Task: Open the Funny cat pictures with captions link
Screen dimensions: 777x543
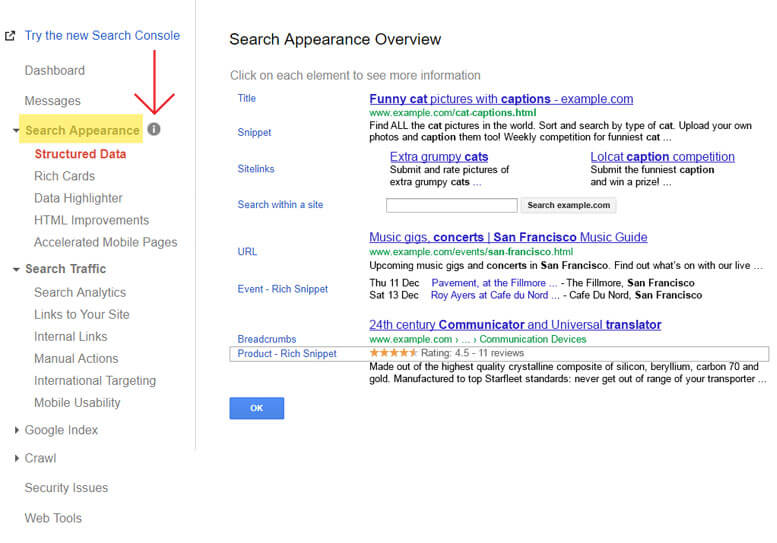Action: (x=501, y=99)
